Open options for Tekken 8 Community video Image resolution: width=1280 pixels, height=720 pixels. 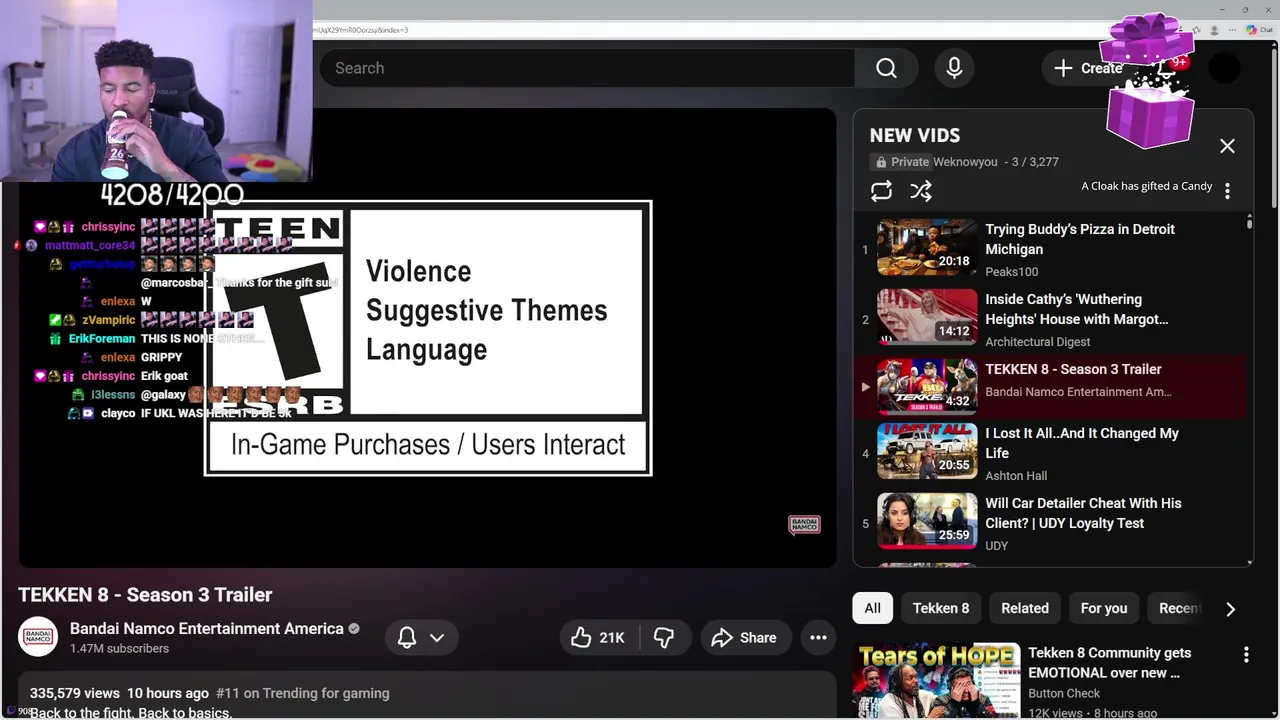tap(1246, 655)
